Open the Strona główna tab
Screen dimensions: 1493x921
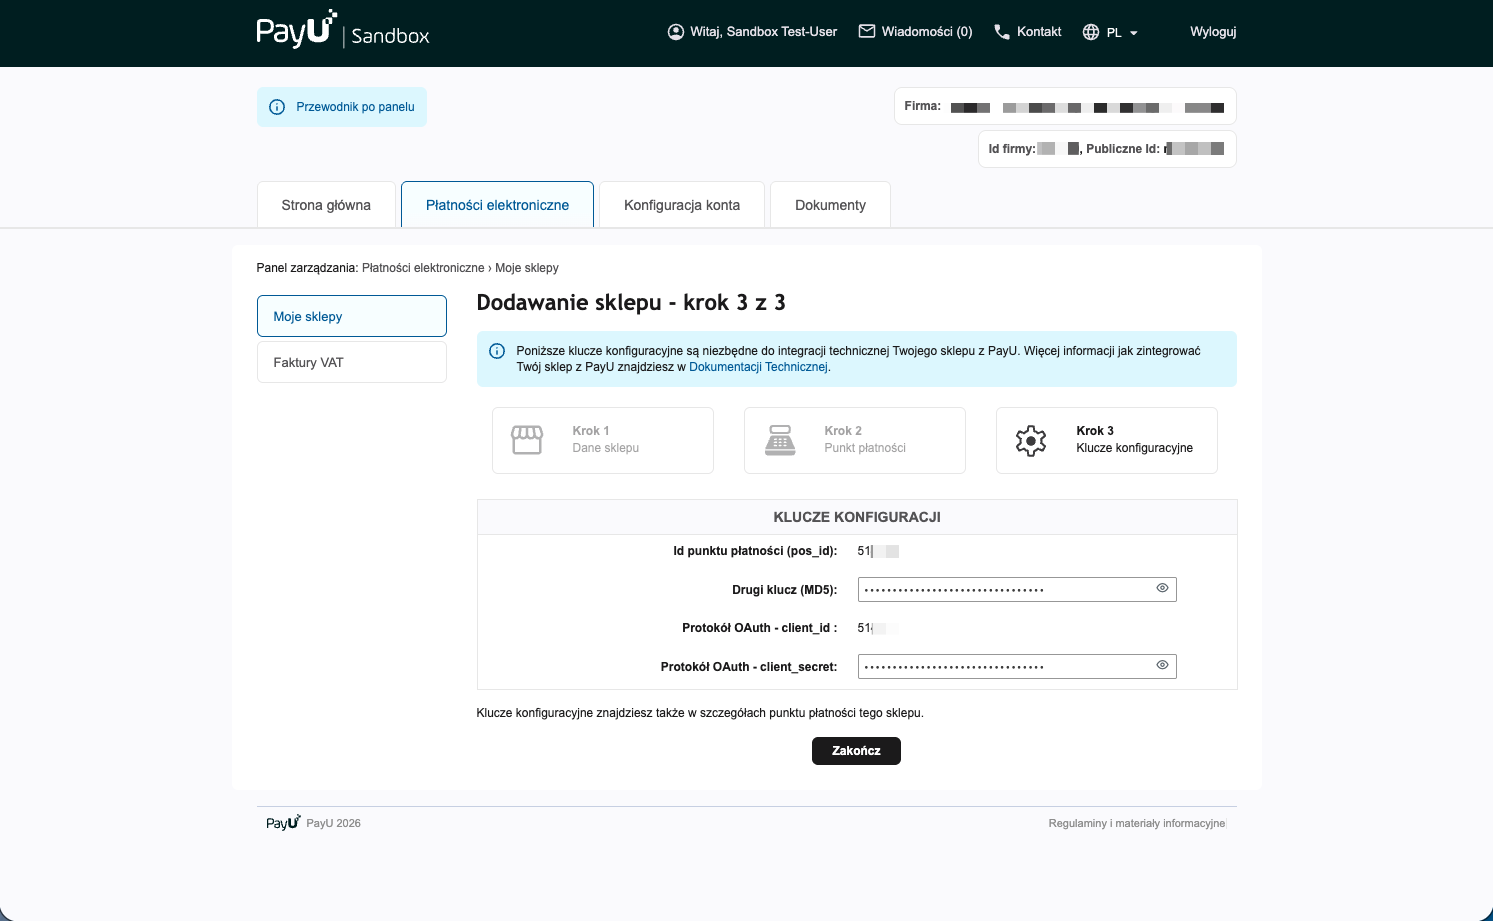pos(326,205)
